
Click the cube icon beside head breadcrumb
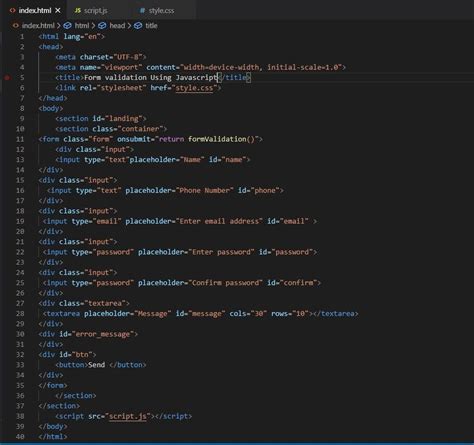click(102, 26)
